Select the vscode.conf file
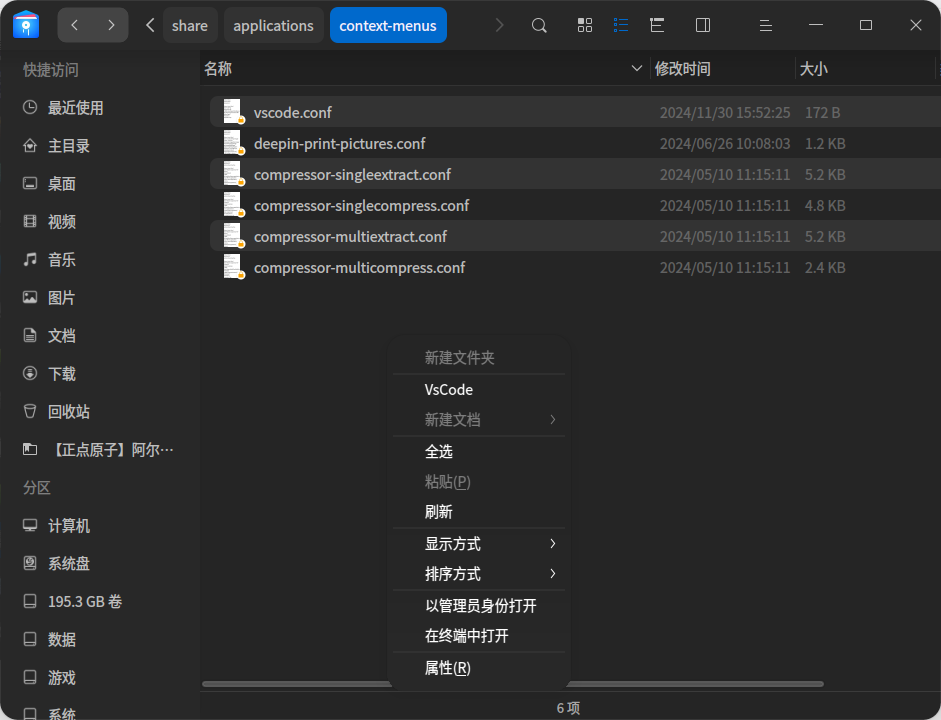Screen dimensions: 941x720 tap(576, 112)
